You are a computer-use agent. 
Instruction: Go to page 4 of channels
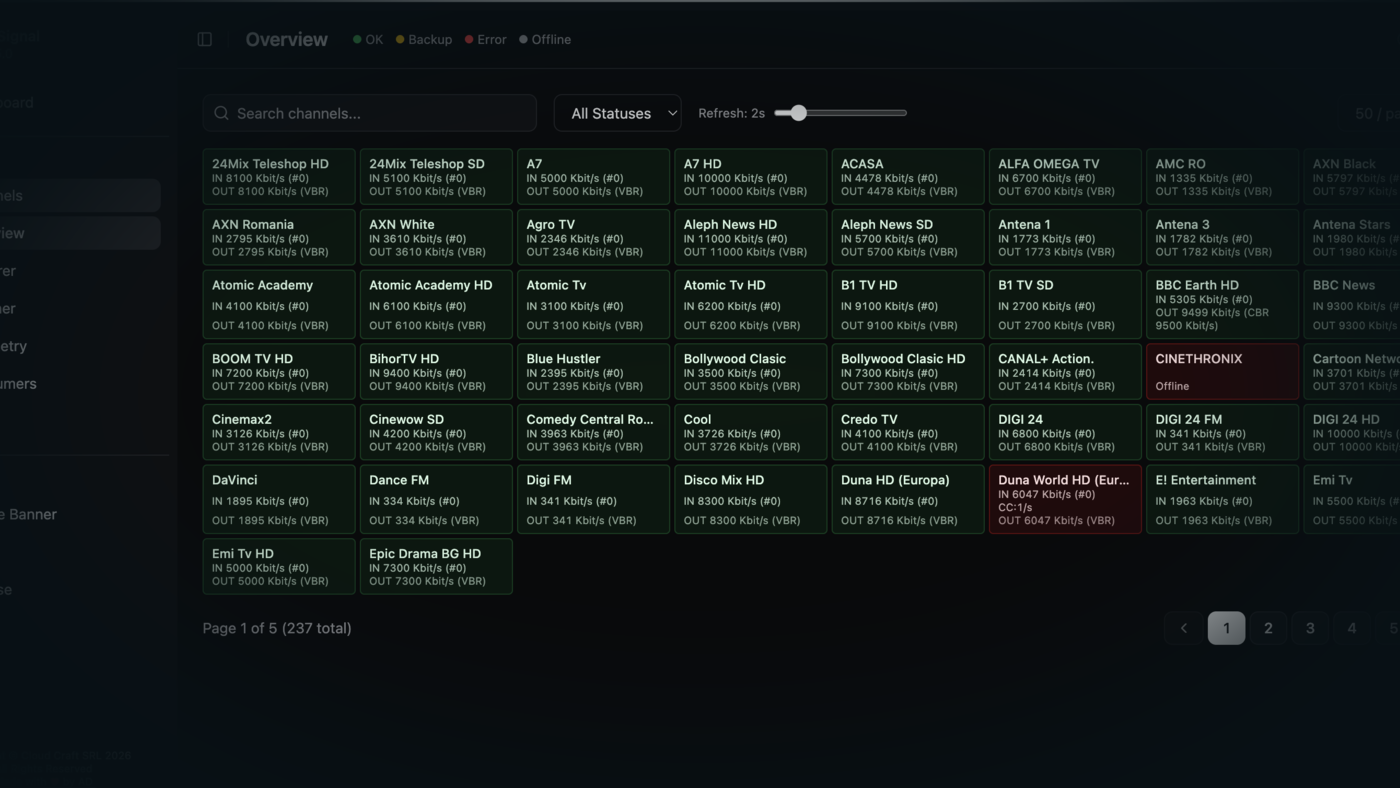click(1352, 628)
